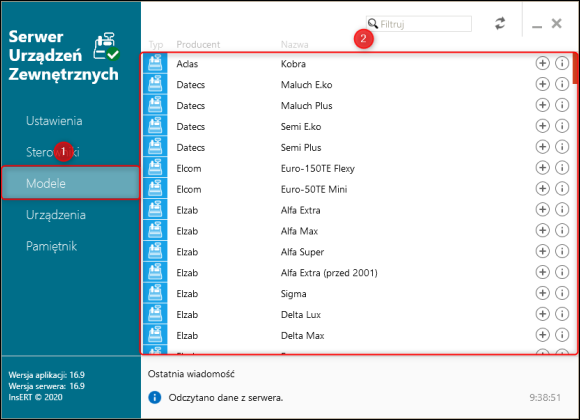The image size is (580, 420).
Task: Show info for Semi E.ko
Action: (x=562, y=126)
